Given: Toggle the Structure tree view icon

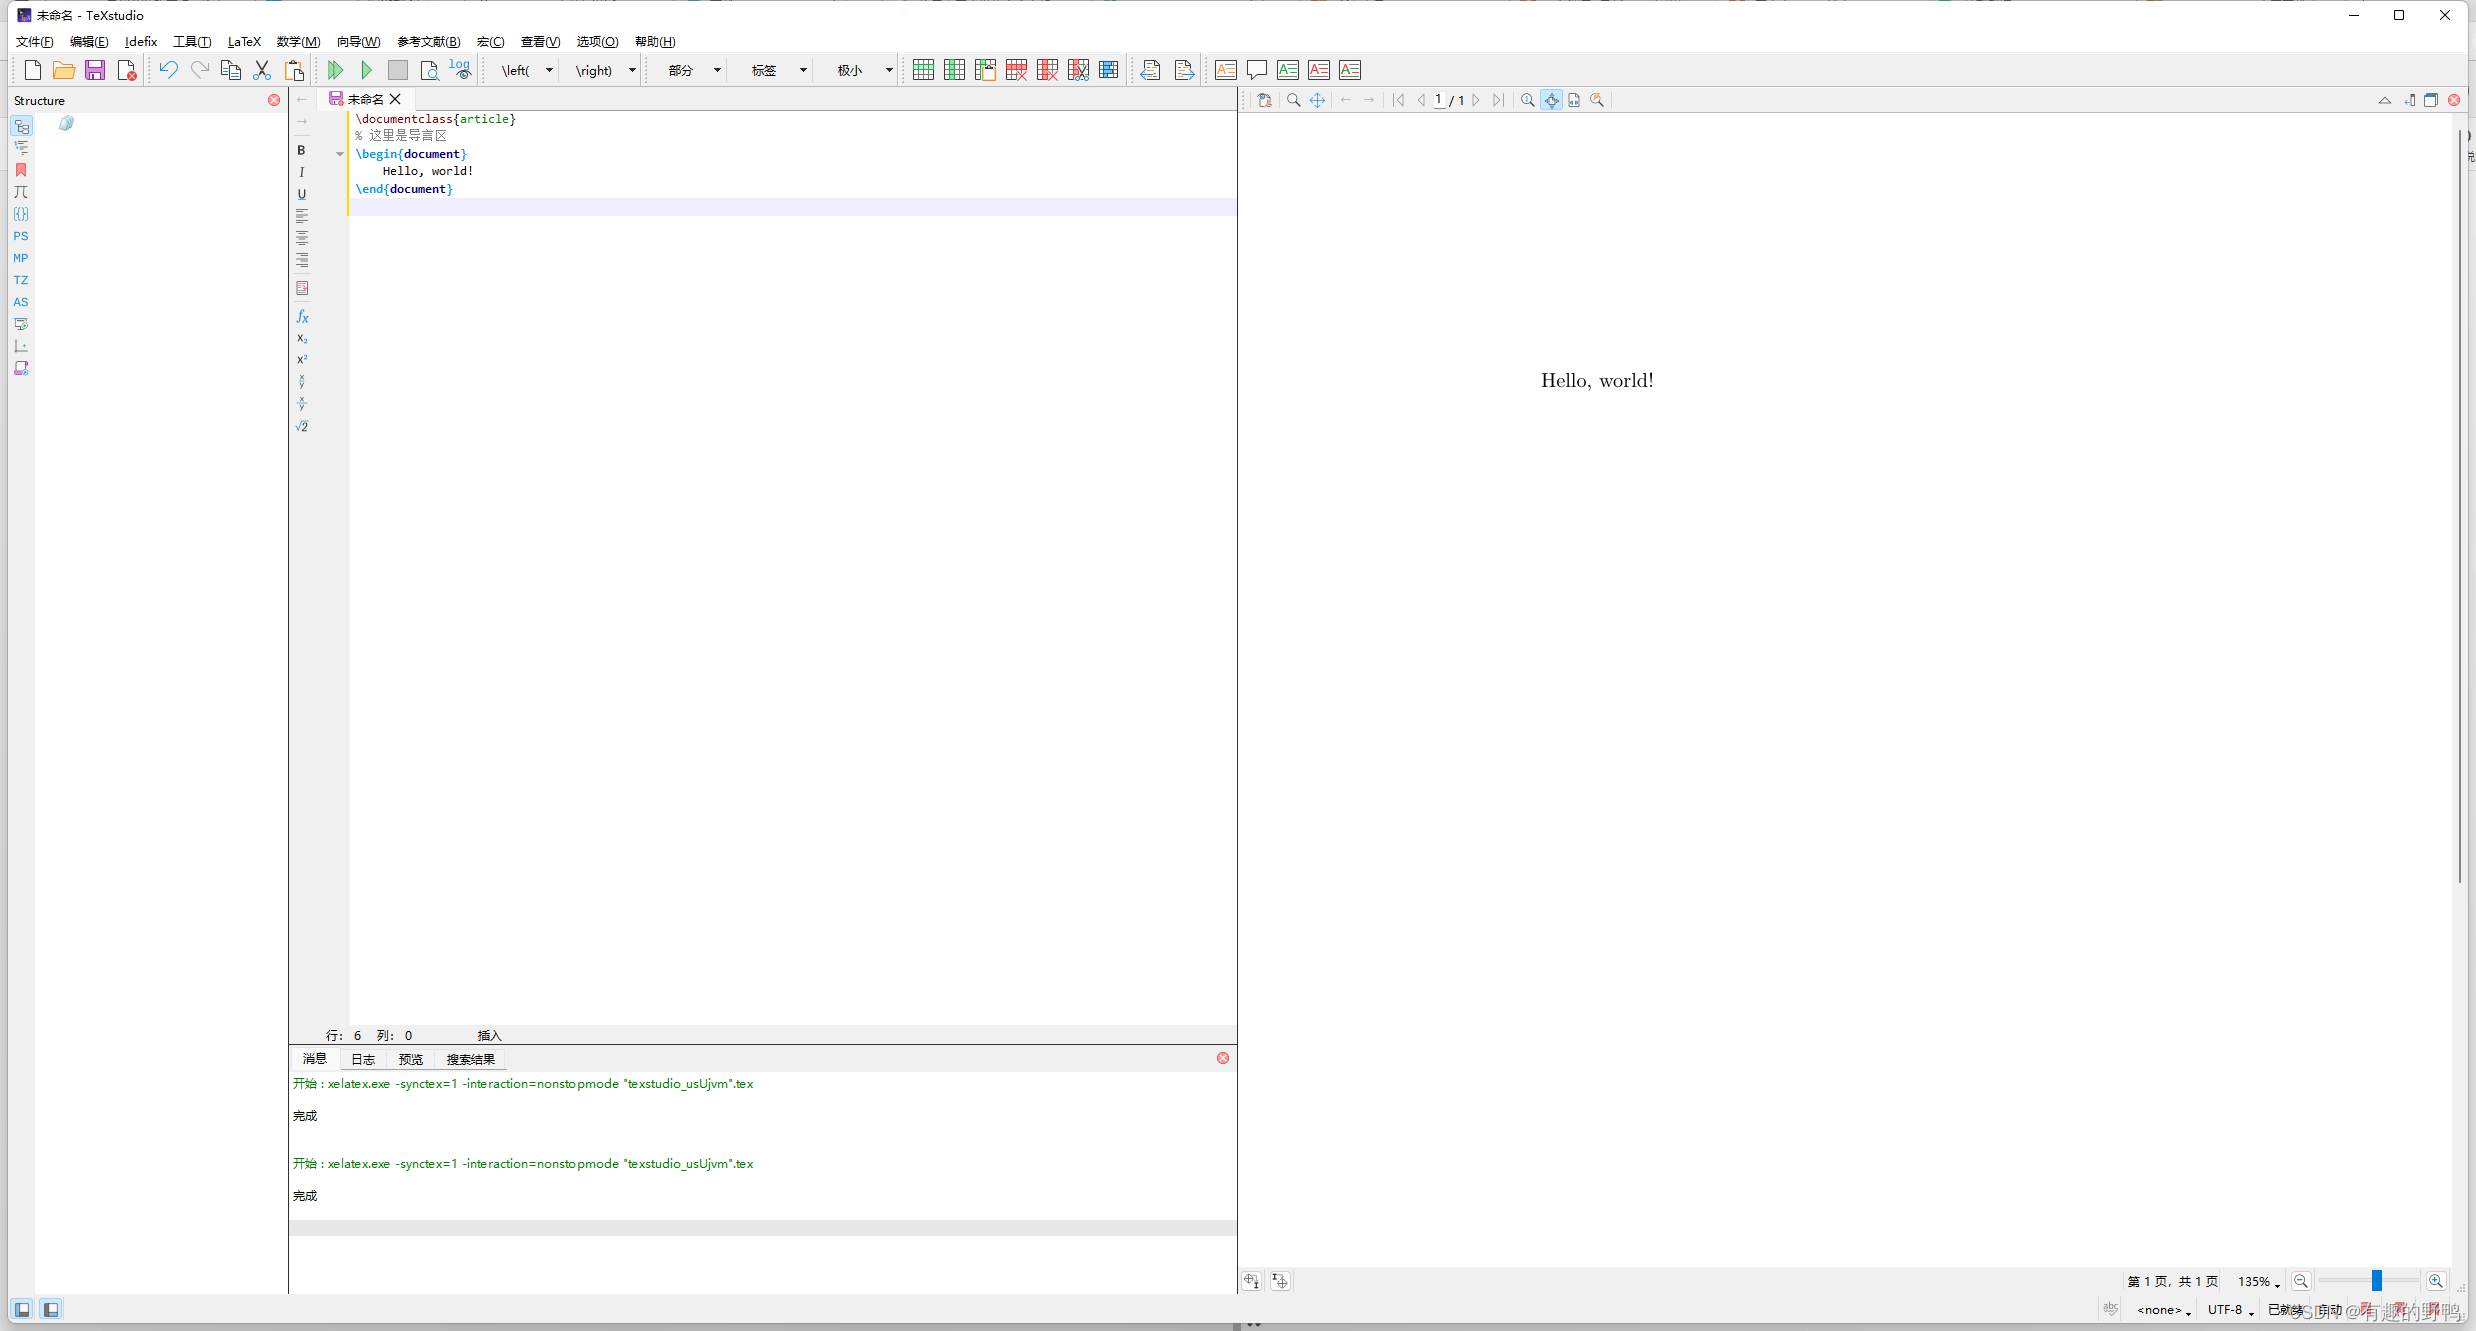Looking at the screenshot, I should (21, 126).
